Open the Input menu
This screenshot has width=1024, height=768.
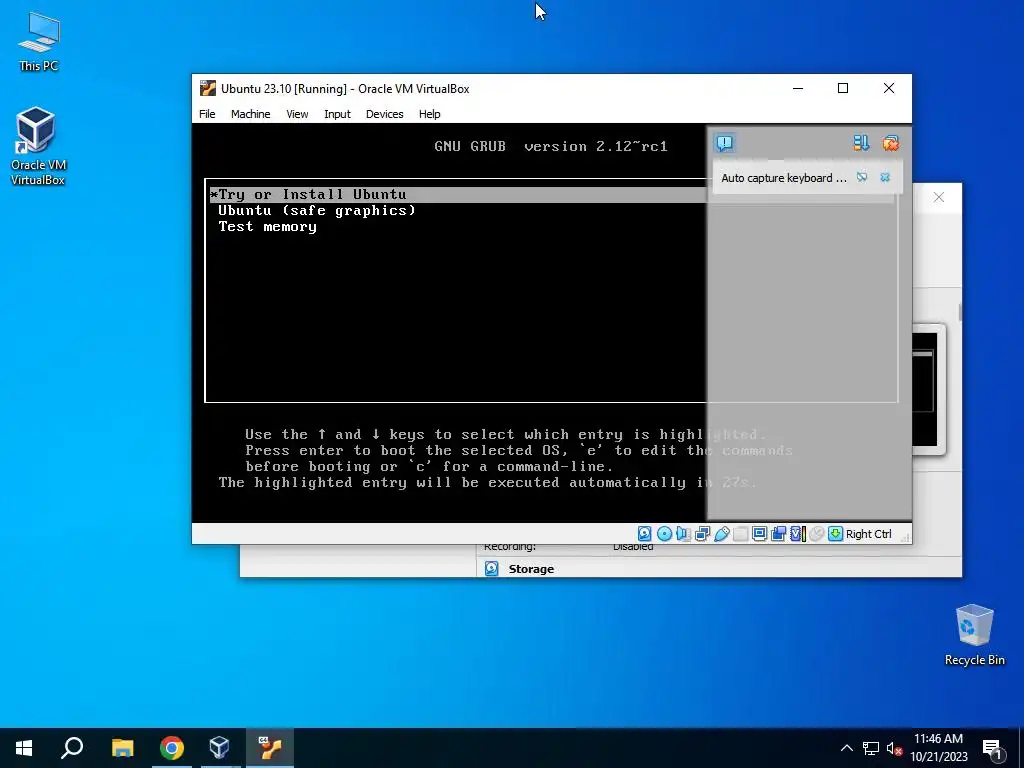pos(337,114)
